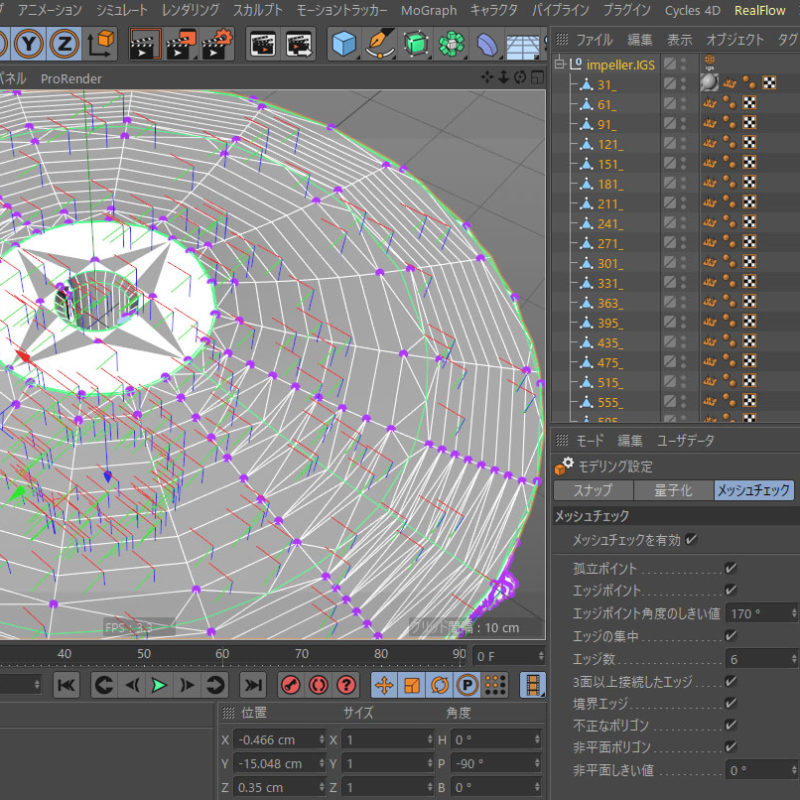Click the record keyframe key icon

click(x=289, y=685)
